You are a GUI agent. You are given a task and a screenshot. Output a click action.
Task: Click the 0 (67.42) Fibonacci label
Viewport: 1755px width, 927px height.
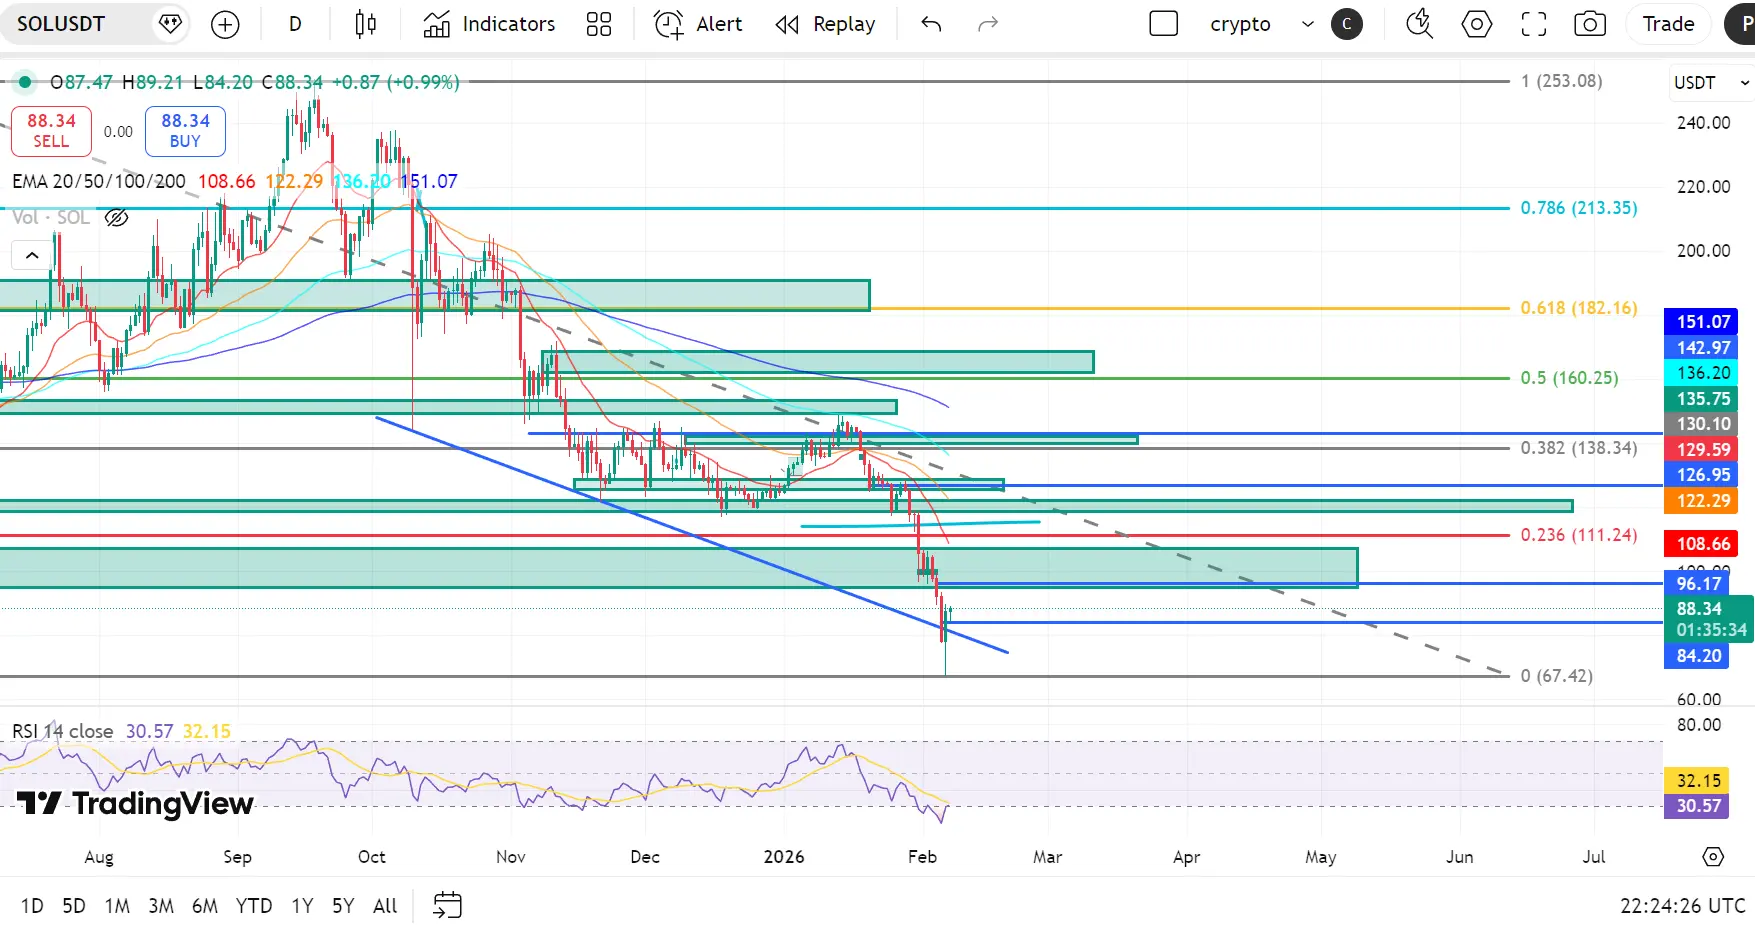point(1557,676)
